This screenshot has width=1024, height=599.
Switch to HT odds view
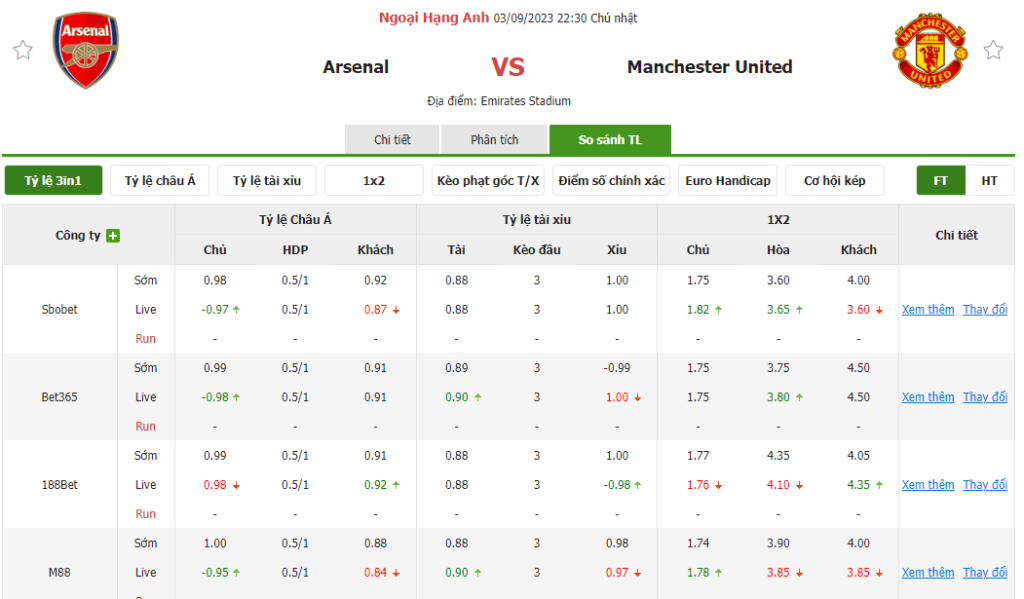click(989, 181)
